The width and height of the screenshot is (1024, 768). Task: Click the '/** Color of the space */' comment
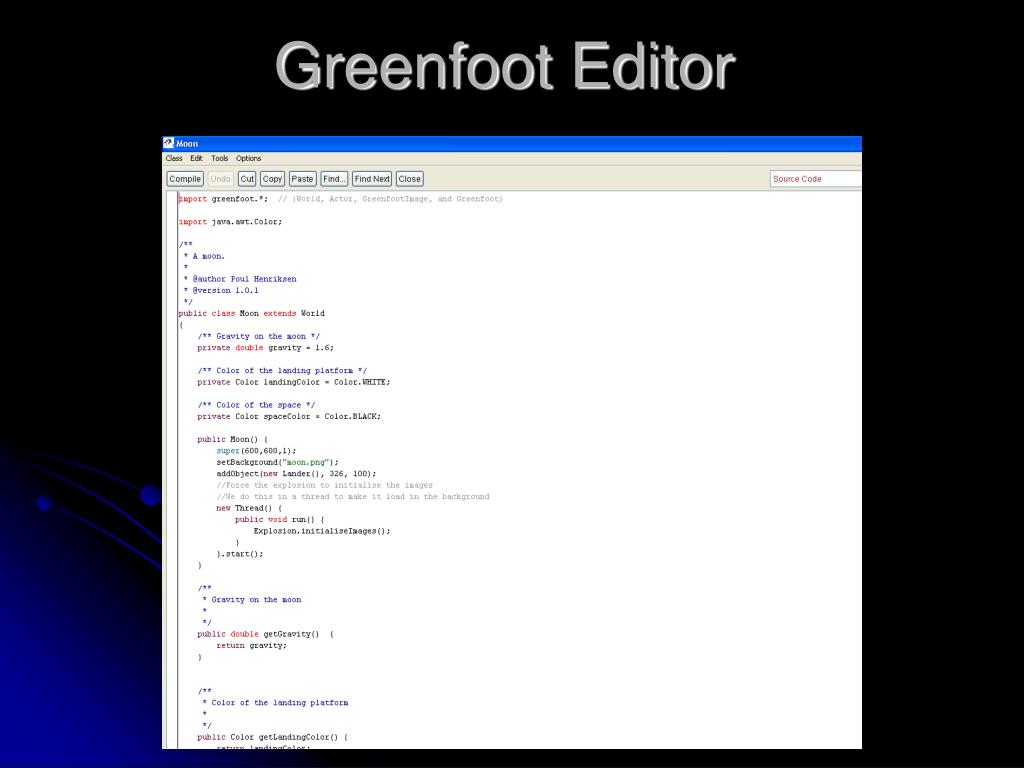pyautogui.click(x=256, y=405)
